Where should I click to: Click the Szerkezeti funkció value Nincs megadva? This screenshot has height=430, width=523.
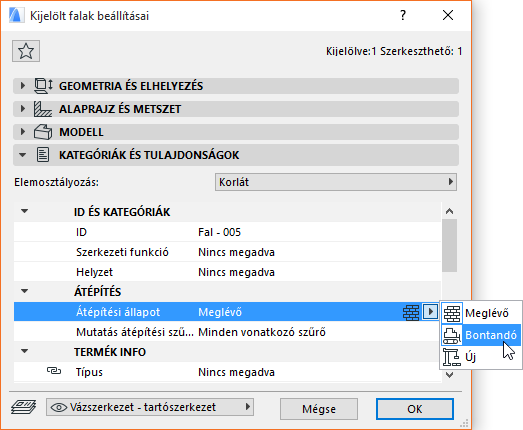tap(236, 252)
